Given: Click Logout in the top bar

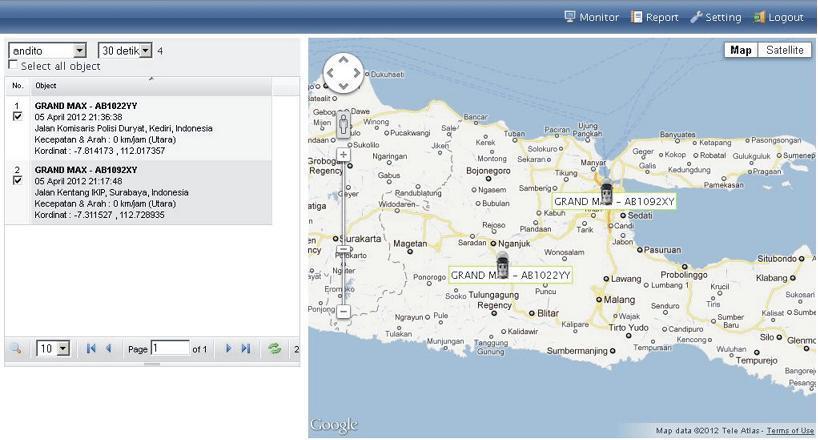Looking at the screenshot, I should [x=778, y=17].
